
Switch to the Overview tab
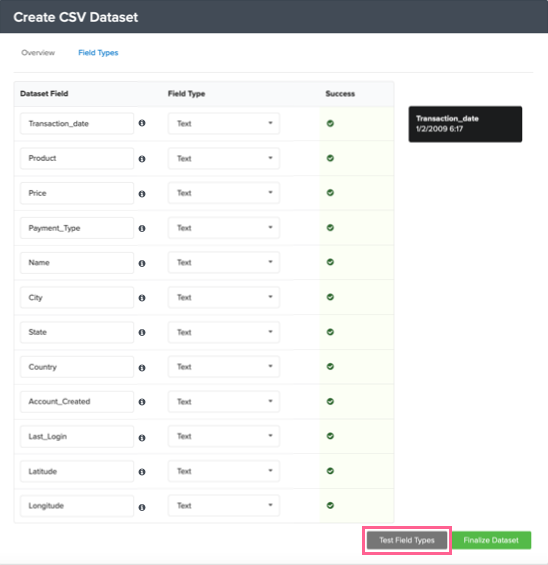(x=38, y=53)
